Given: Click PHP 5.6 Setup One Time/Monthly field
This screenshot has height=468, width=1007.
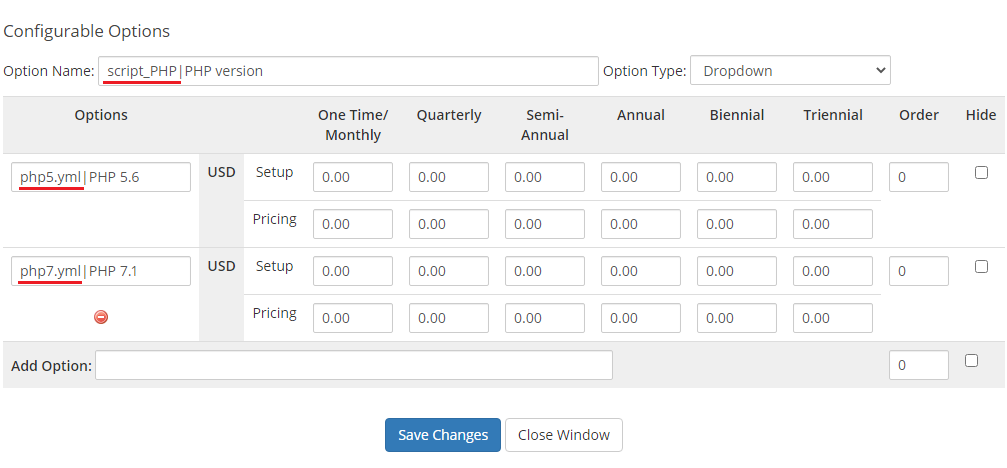Looking at the screenshot, I should click(x=353, y=177).
